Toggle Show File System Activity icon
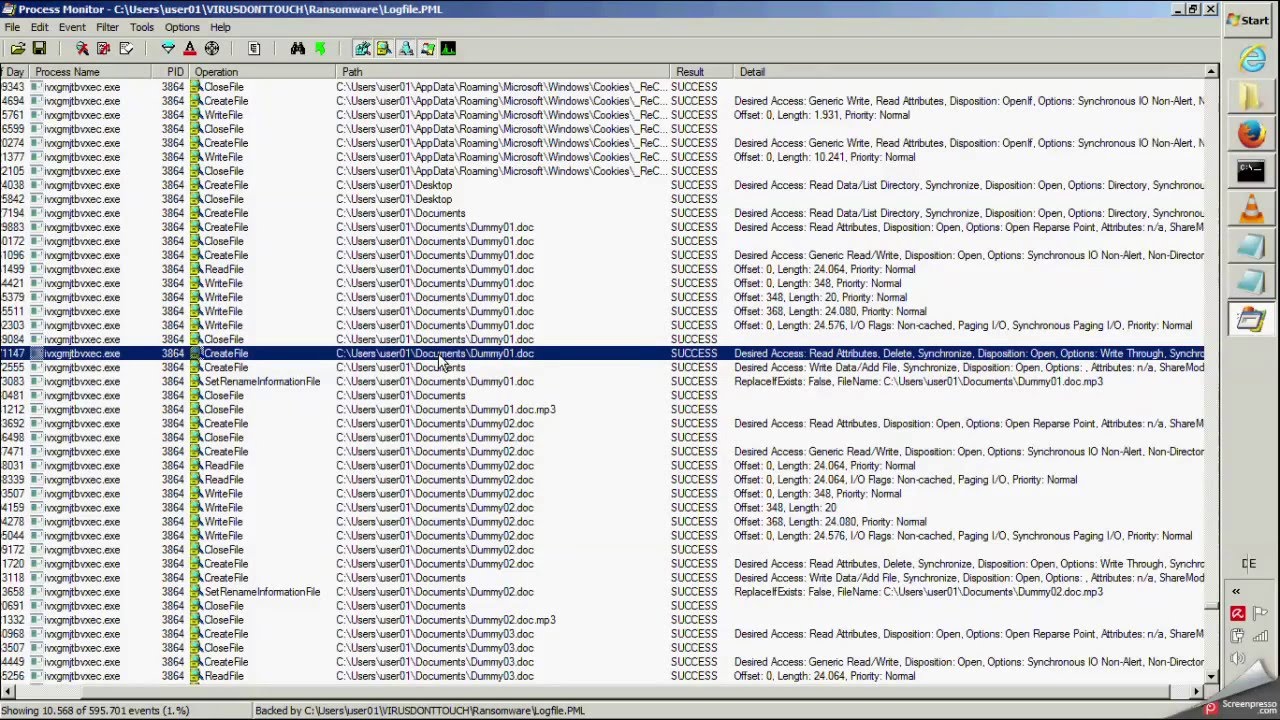This screenshot has width=1280, height=720. click(x=384, y=48)
